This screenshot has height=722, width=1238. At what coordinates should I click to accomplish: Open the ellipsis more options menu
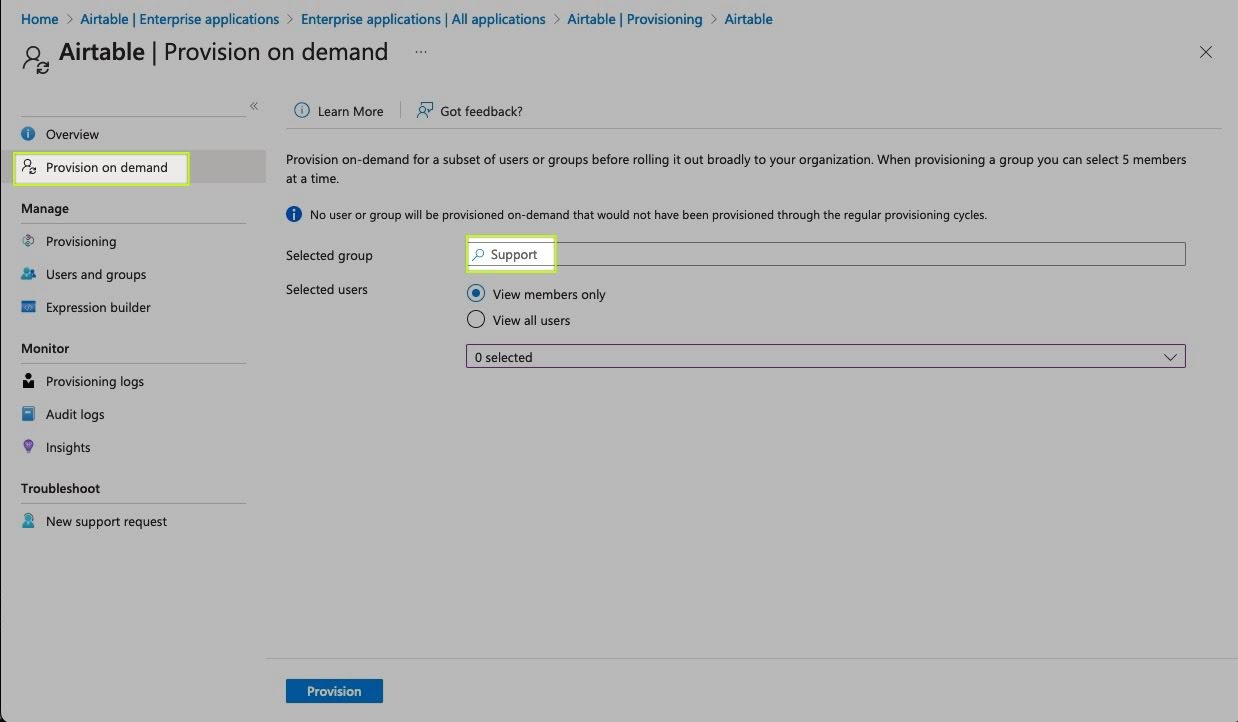421,52
